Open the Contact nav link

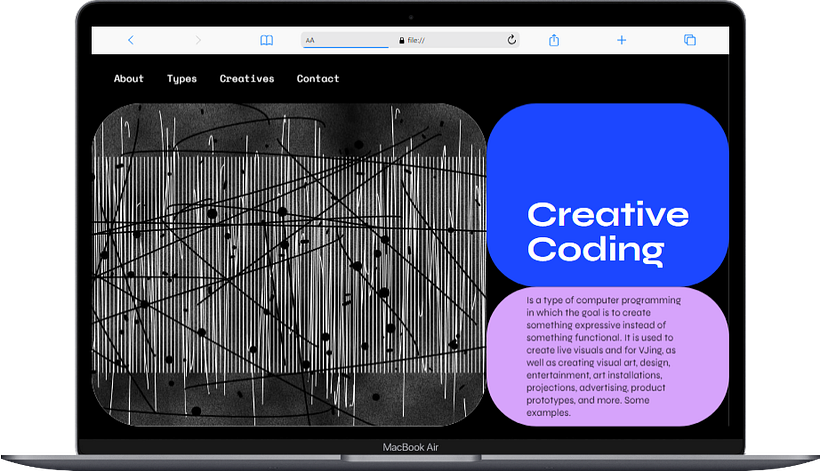pos(318,78)
